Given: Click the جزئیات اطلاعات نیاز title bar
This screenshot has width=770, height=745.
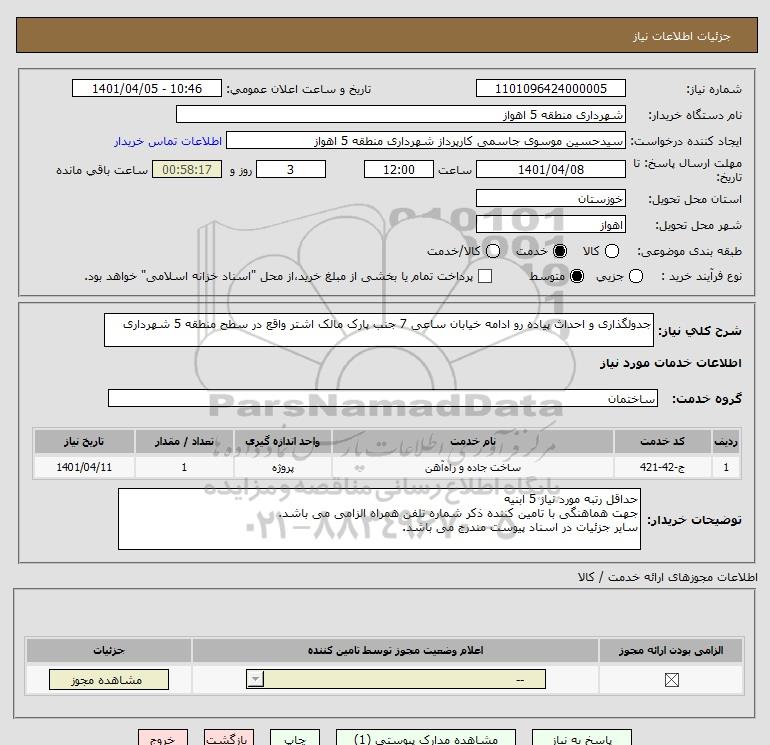Looking at the screenshot, I should [386, 35].
